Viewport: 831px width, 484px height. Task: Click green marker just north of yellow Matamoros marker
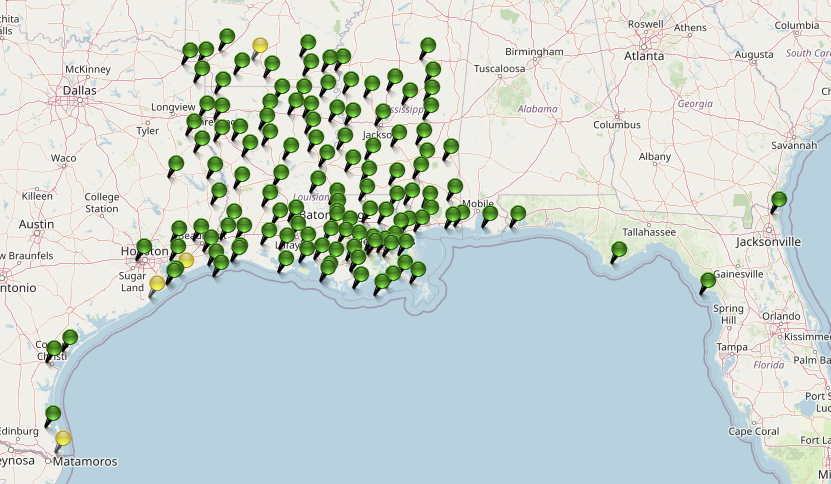(53, 414)
